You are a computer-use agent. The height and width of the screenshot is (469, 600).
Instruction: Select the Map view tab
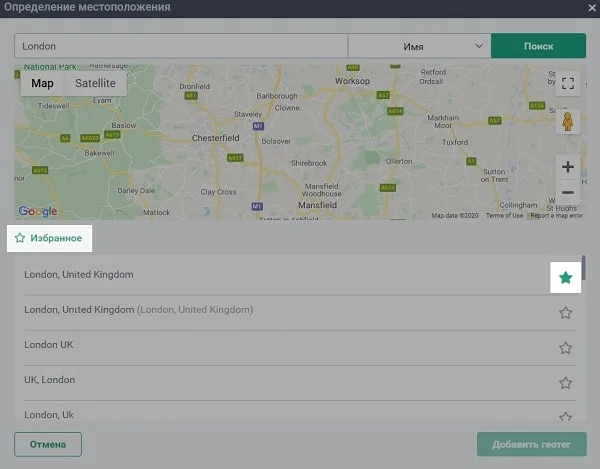[x=42, y=83]
